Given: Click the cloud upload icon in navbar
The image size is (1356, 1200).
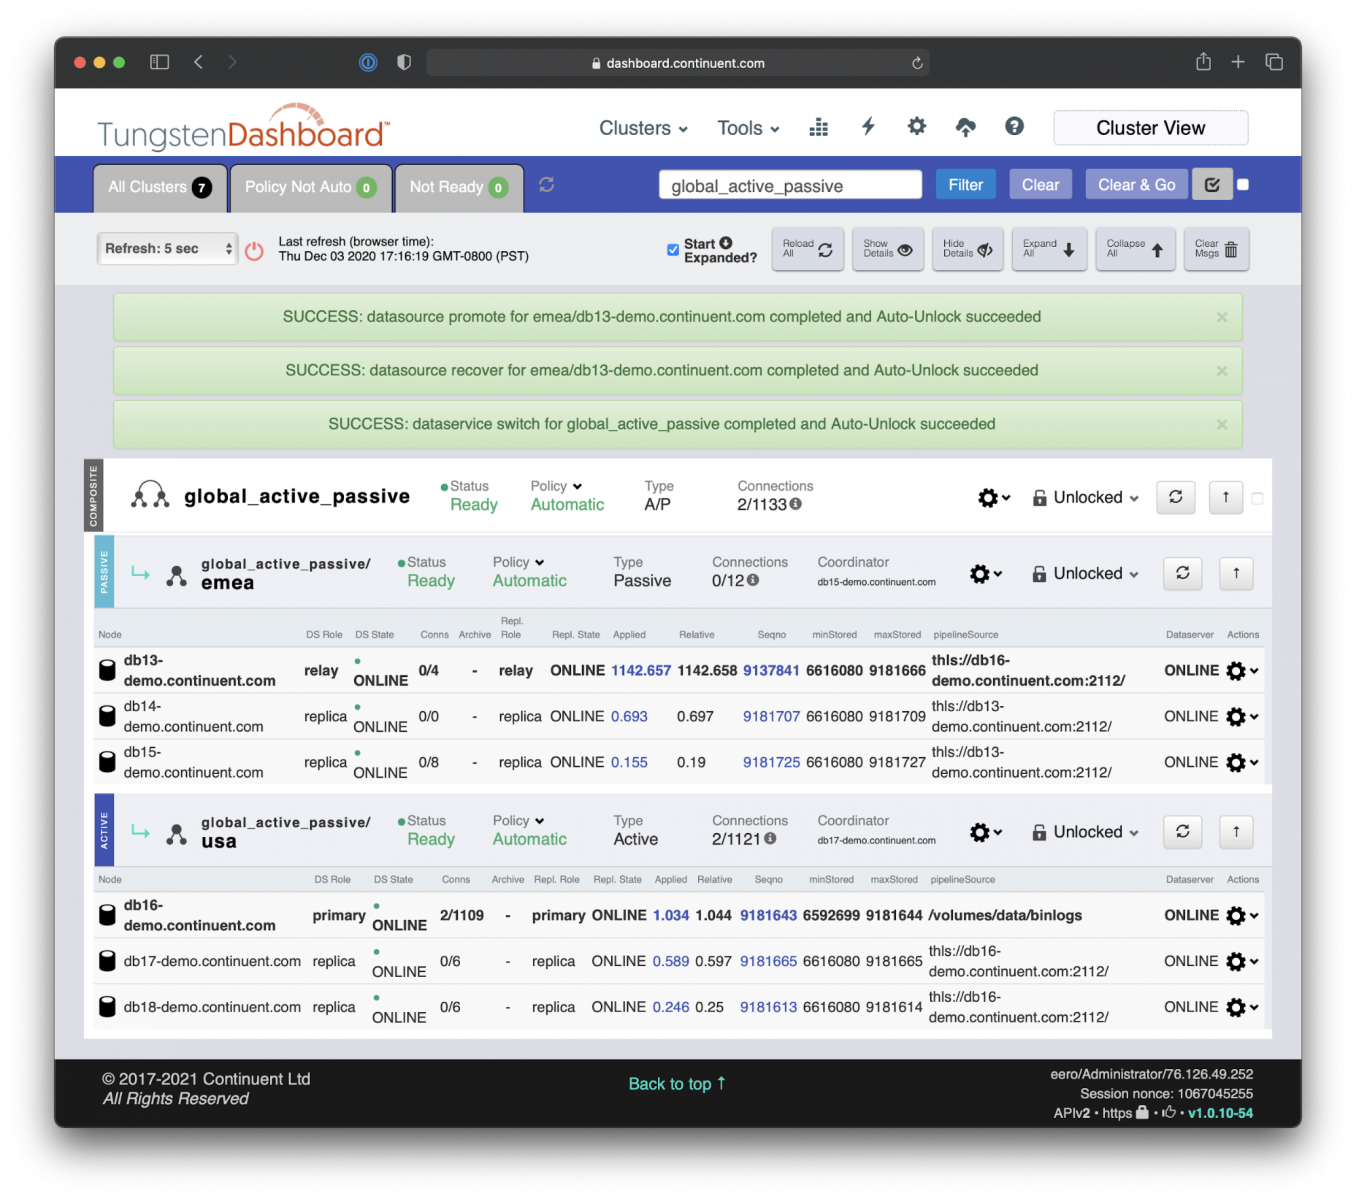Looking at the screenshot, I should coord(965,127).
